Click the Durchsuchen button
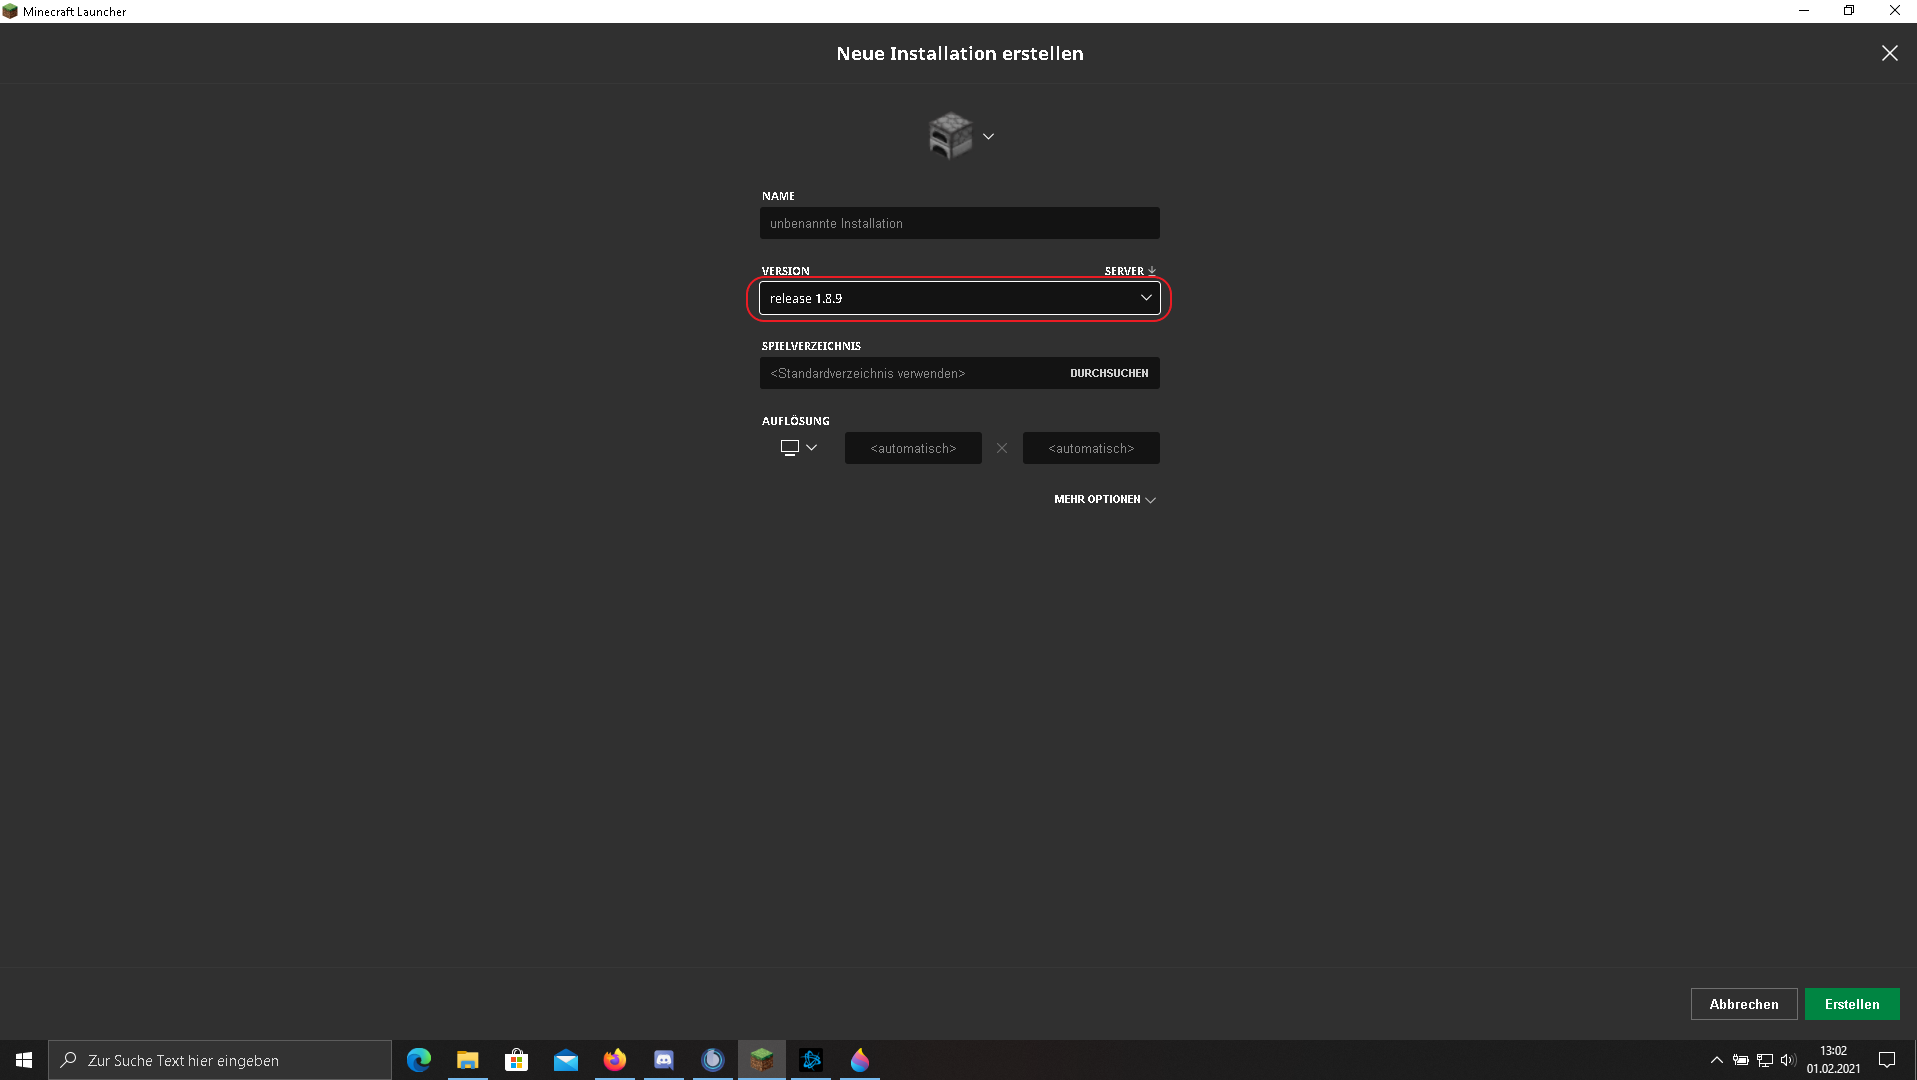Viewport: 1917px width, 1080px height. [x=1109, y=373]
